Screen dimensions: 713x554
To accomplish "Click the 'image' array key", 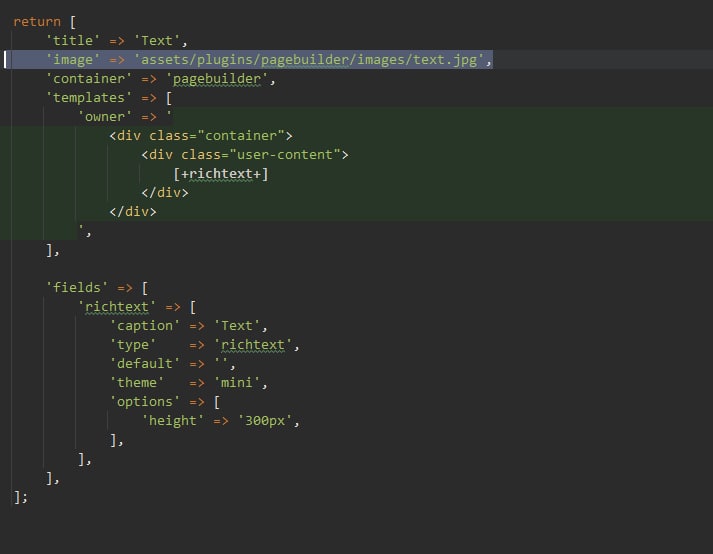I will (73, 60).
